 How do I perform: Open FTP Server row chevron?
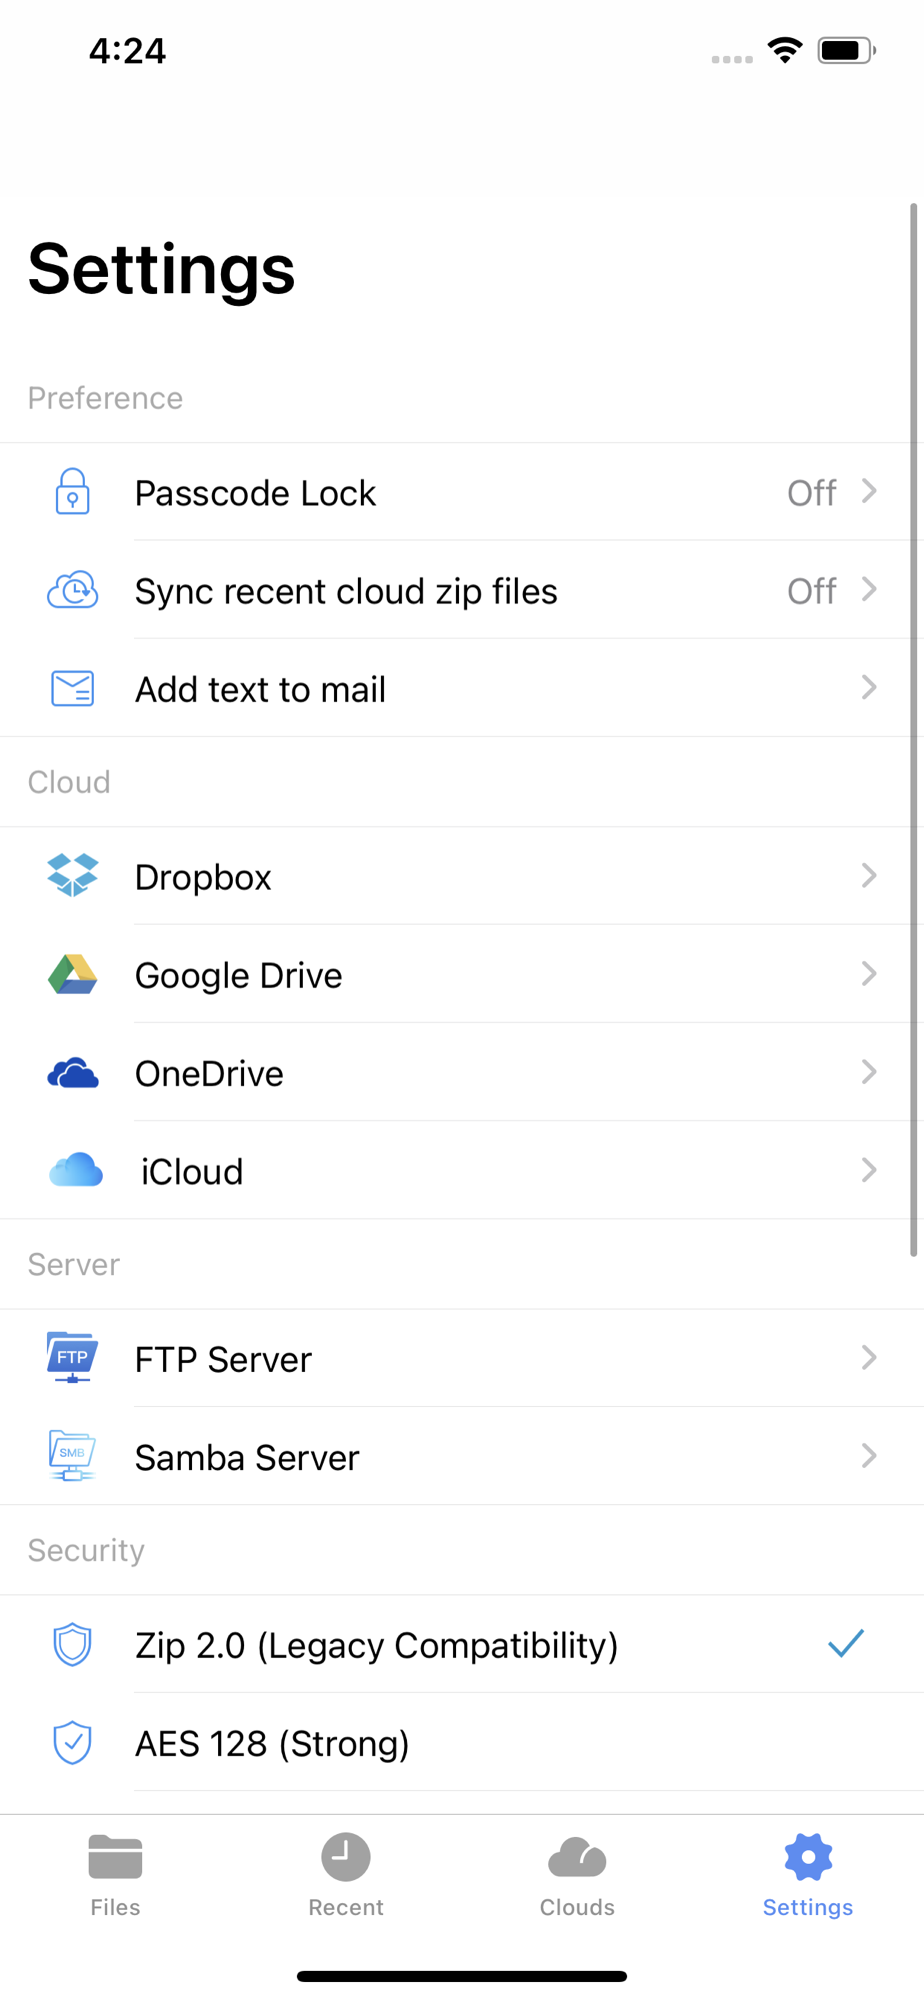(x=869, y=1357)
